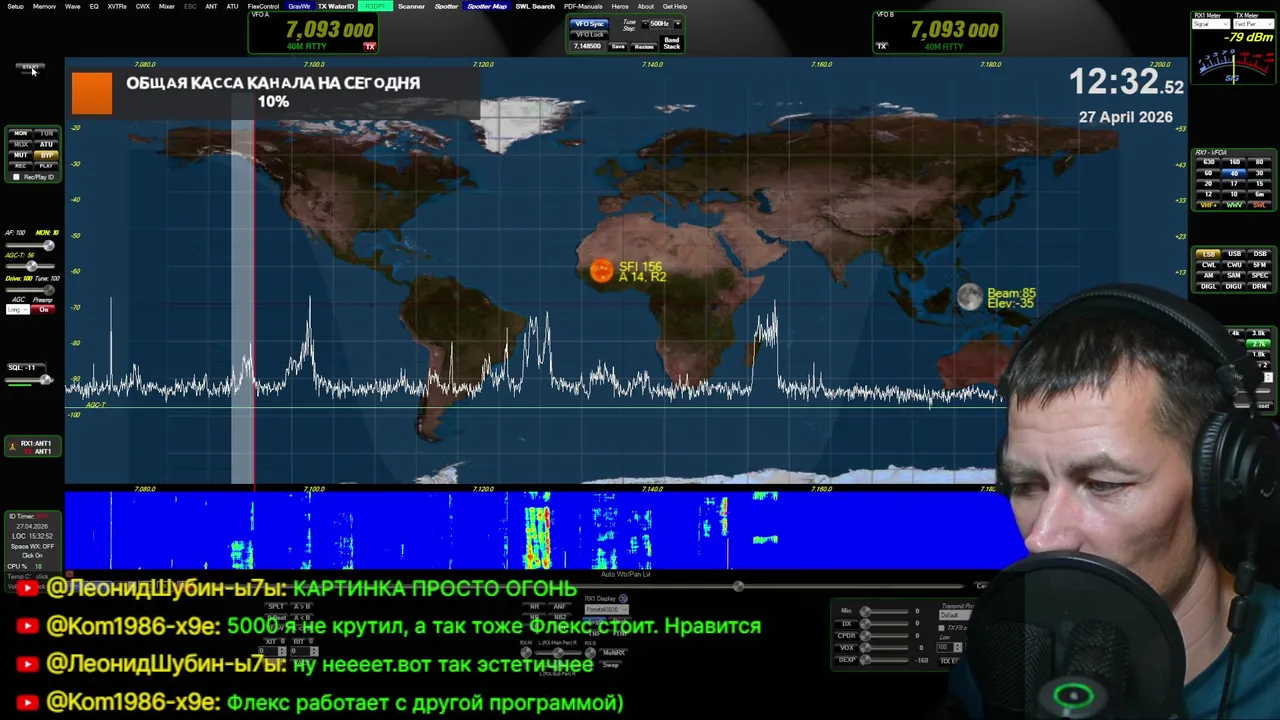Toggle the SQL squelch button

[x=26, y=367]
